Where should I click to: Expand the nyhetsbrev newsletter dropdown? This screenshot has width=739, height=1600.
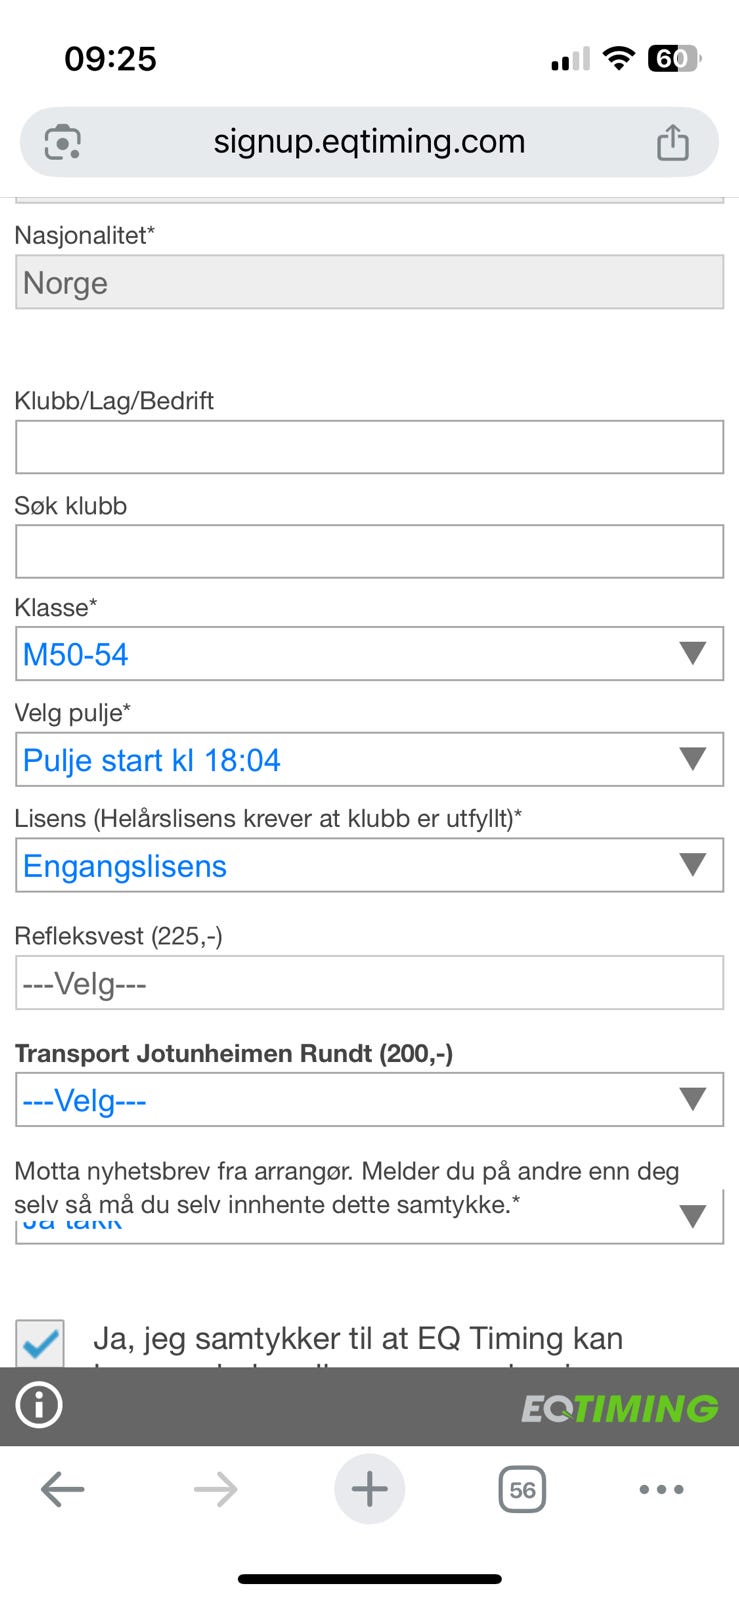[x=369, y=1224]
